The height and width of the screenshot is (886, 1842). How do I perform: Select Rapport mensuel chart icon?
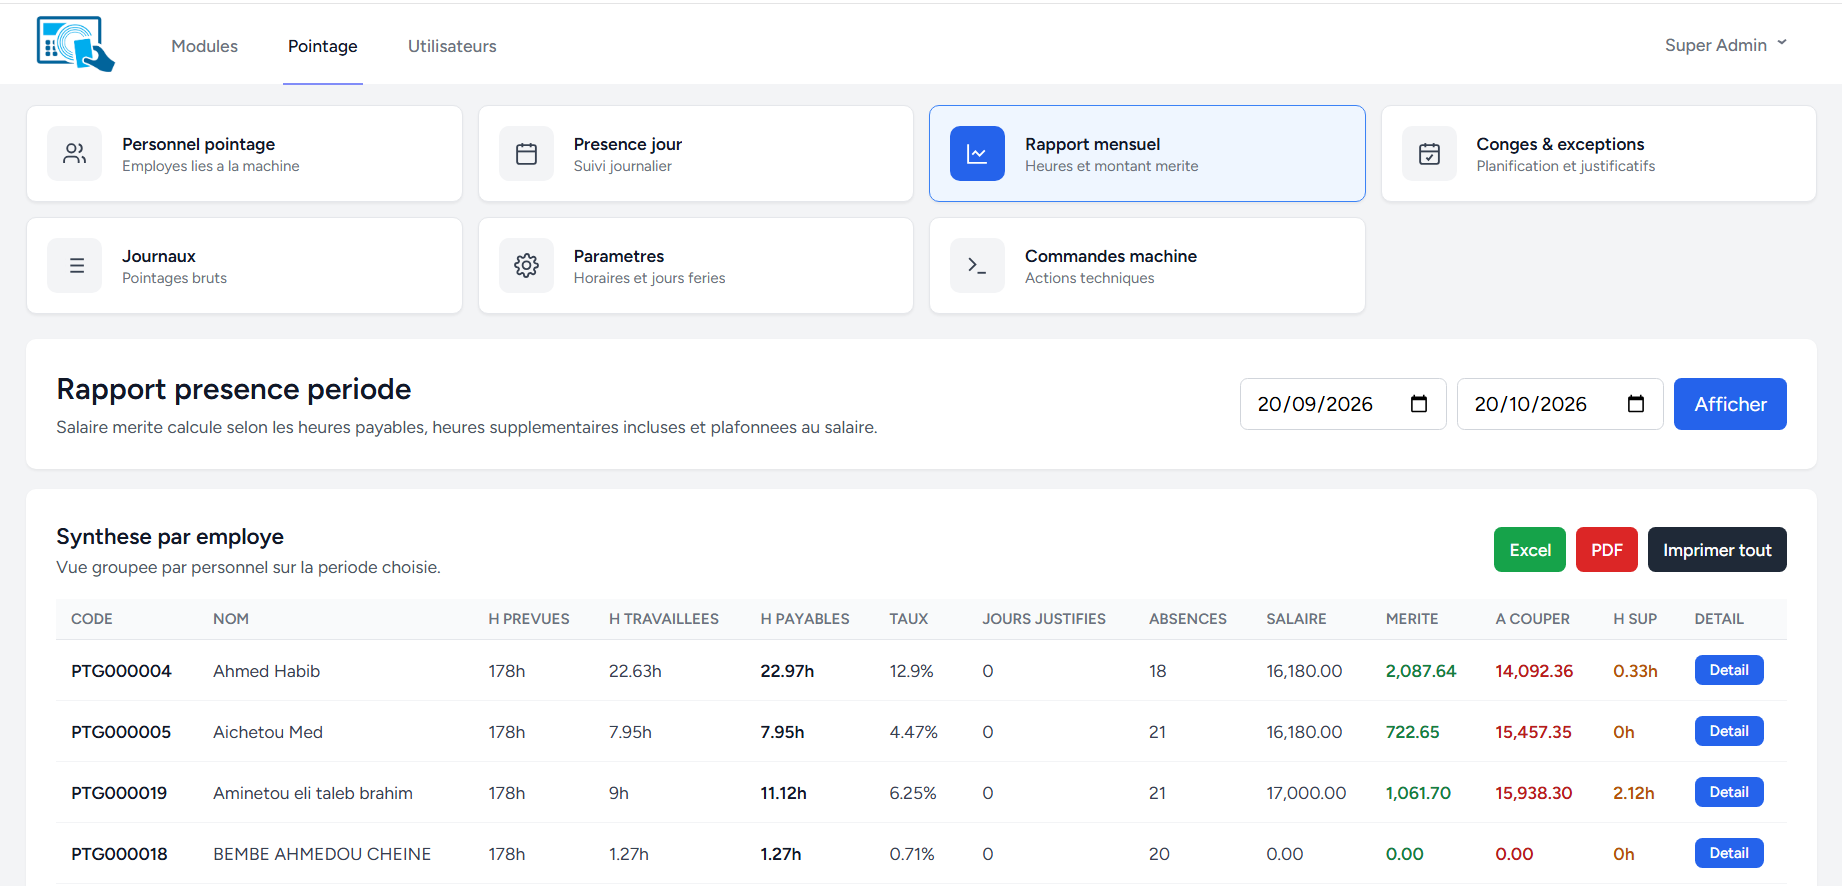click(977, 153)
